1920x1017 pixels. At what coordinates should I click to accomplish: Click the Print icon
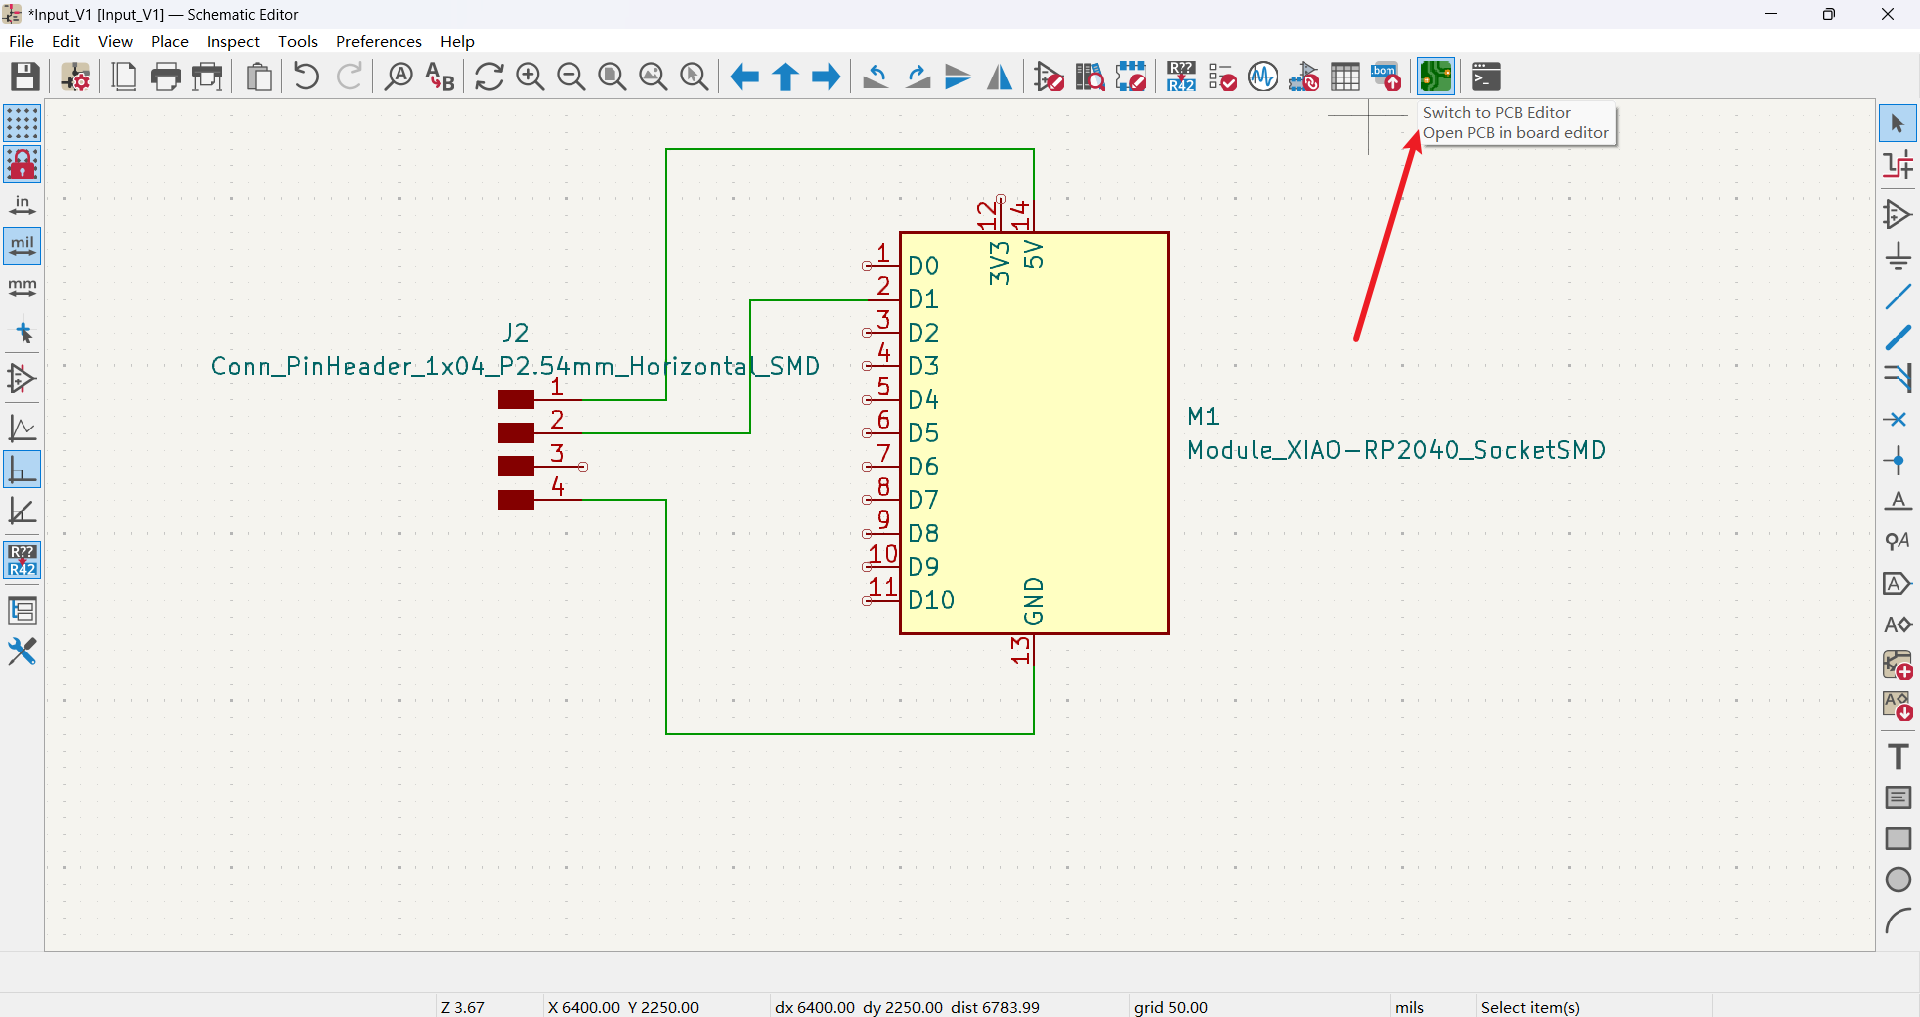[166, 76]
